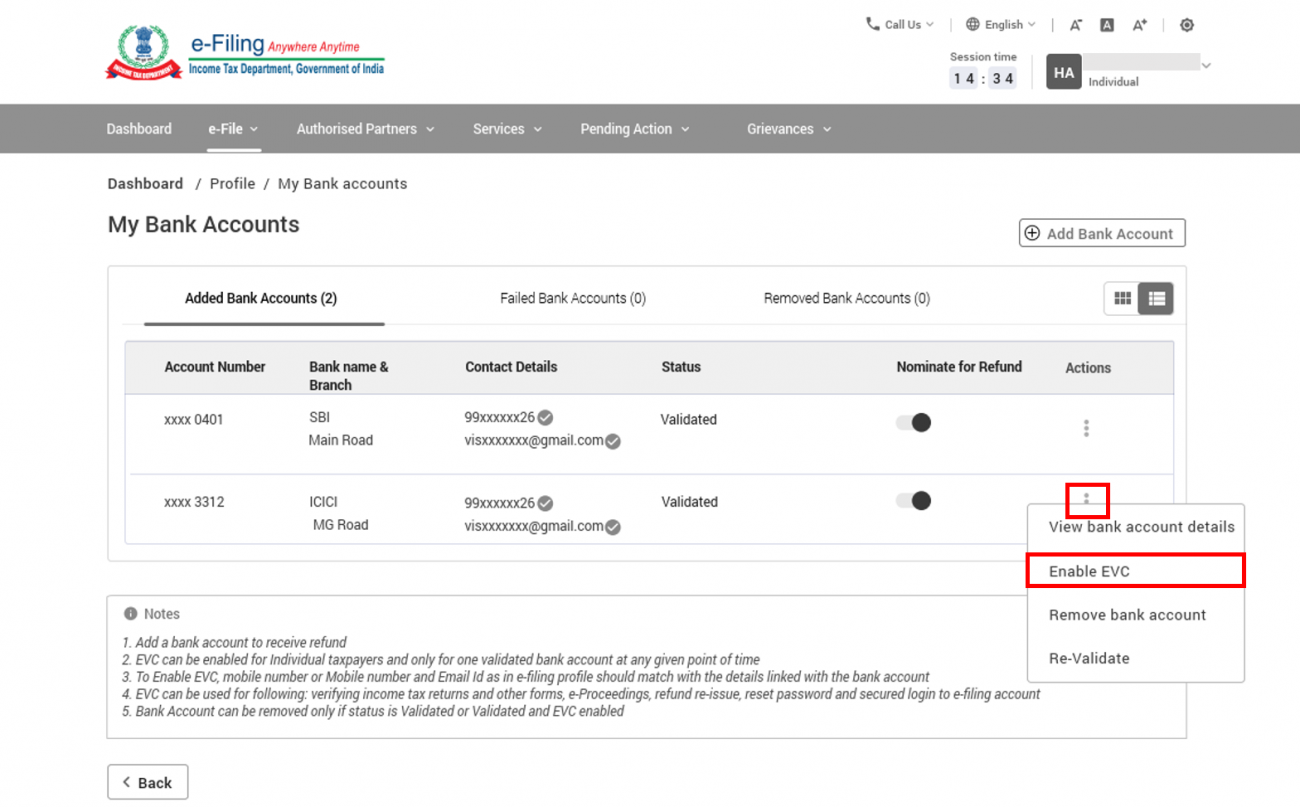Expand the e-File menu chevron

(x=255, y=128)
